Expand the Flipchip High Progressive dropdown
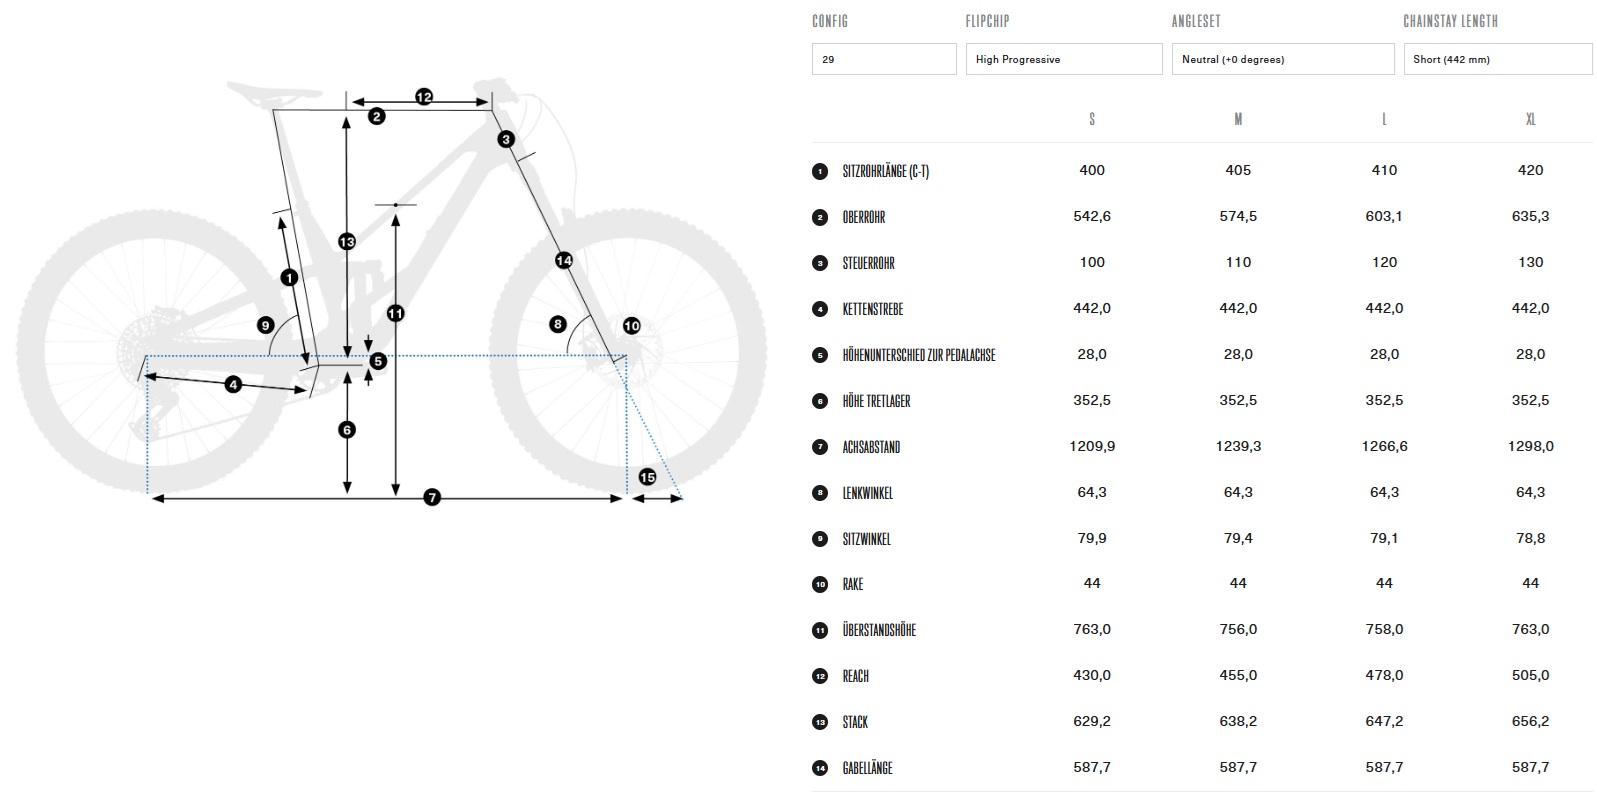The height and width of the screenshot is (804, 1597). point(1063,59)
